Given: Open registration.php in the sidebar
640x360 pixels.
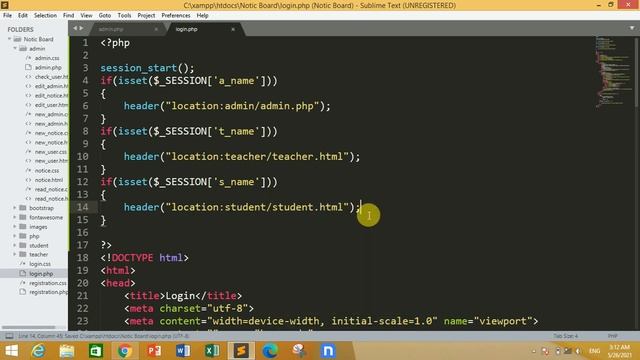Looking at the screenshot, I should [48, 293].
